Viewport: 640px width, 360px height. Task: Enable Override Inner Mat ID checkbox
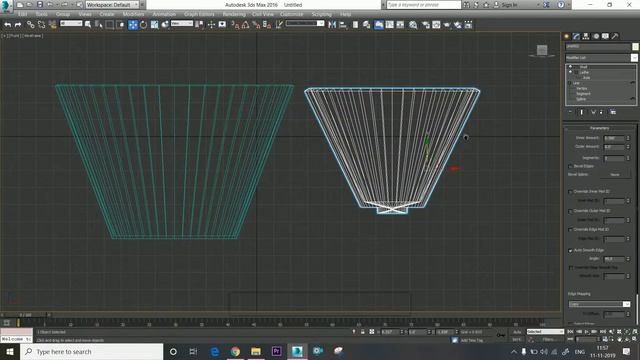pos(570,191)
